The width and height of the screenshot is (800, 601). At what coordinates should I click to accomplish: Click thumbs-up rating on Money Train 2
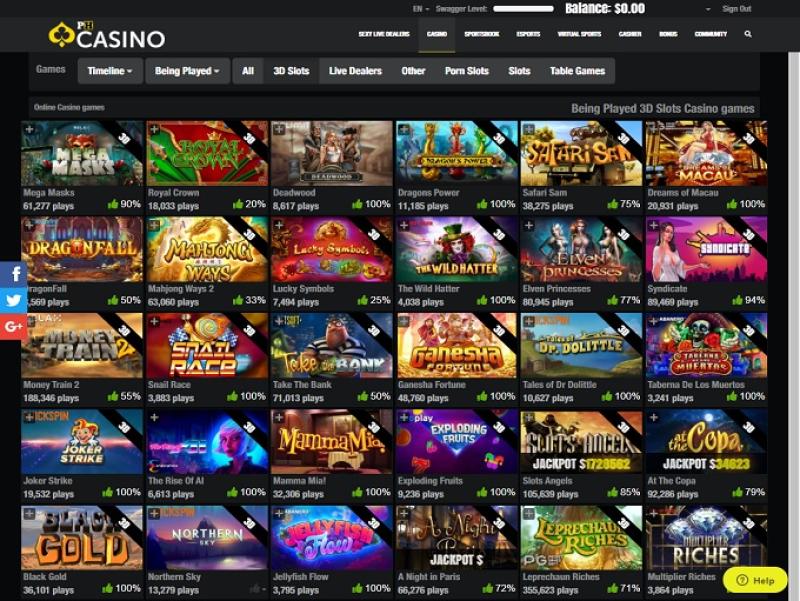[113, 396]
